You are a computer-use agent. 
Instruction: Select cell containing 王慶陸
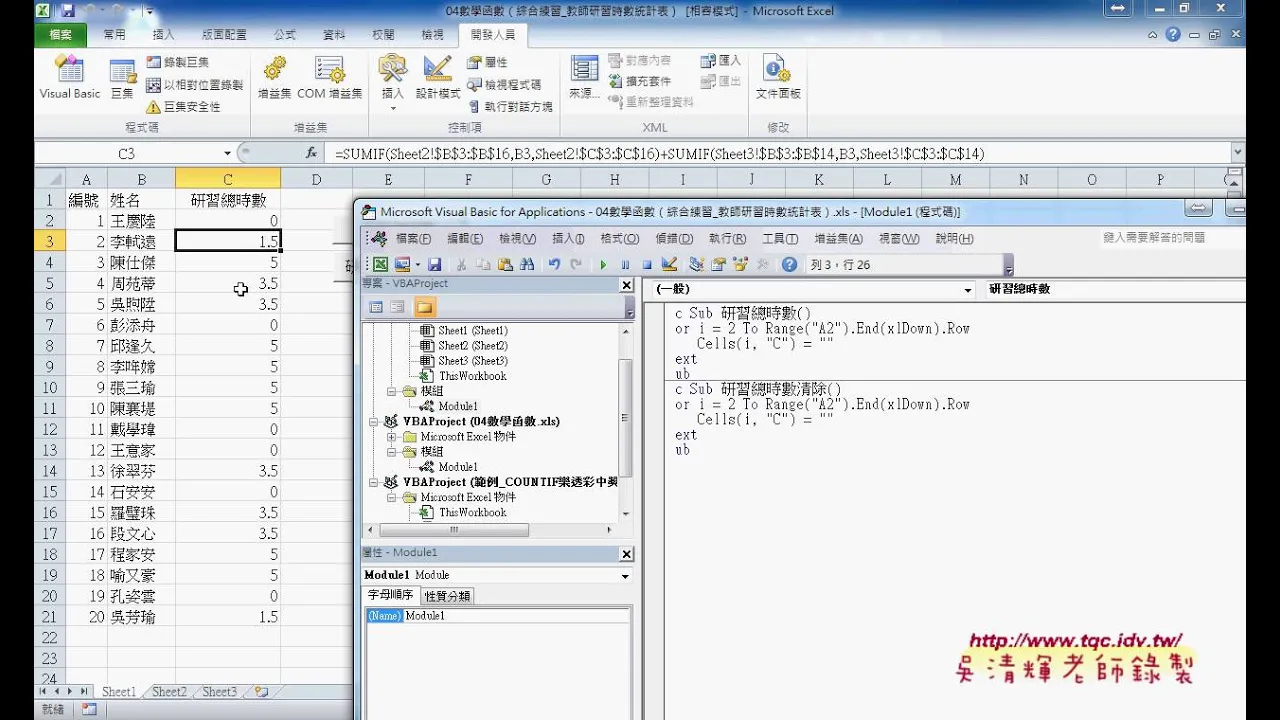[141, 220]
